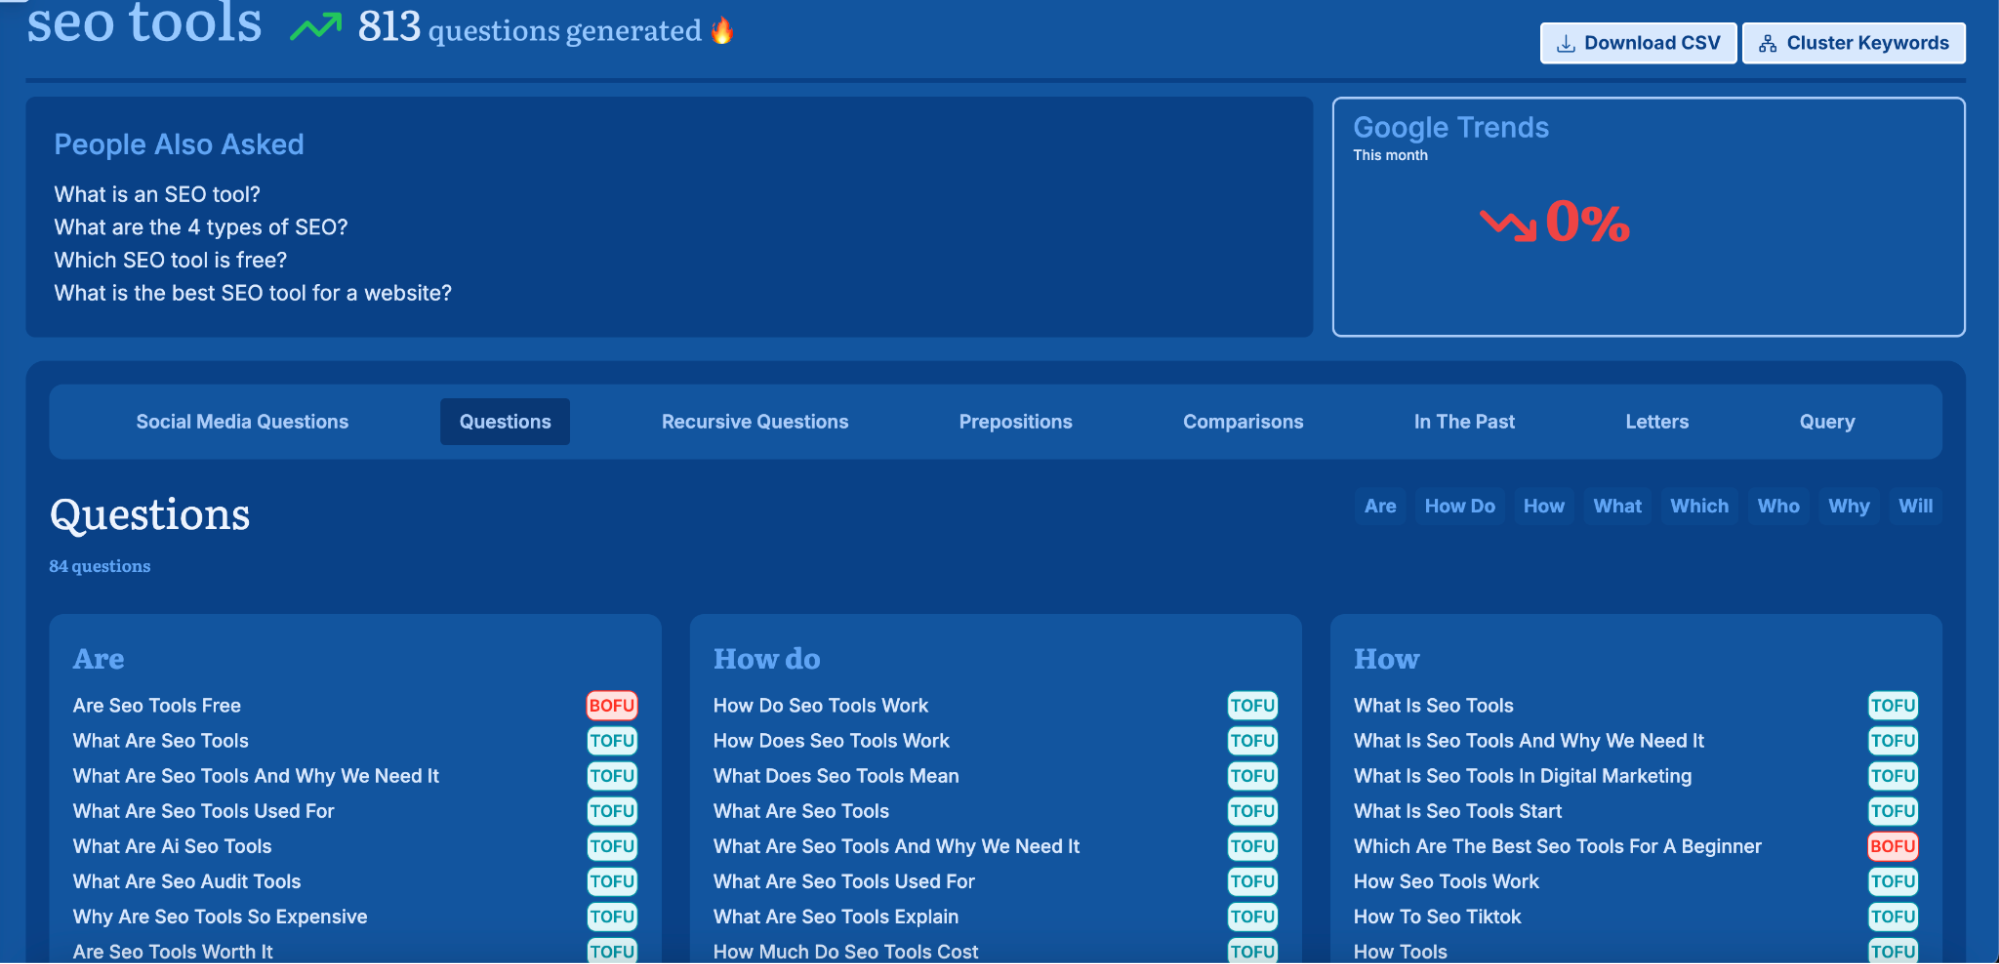
Task: Select the Who filter chip
Action: (1778, 506)
